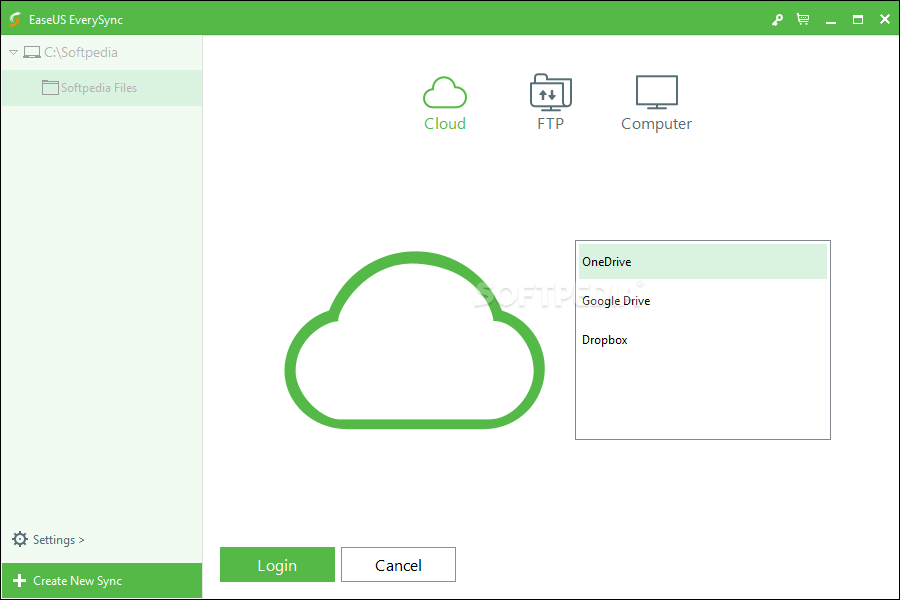
Task: Switch to the Cloud tab label
Action: (445, 123)
